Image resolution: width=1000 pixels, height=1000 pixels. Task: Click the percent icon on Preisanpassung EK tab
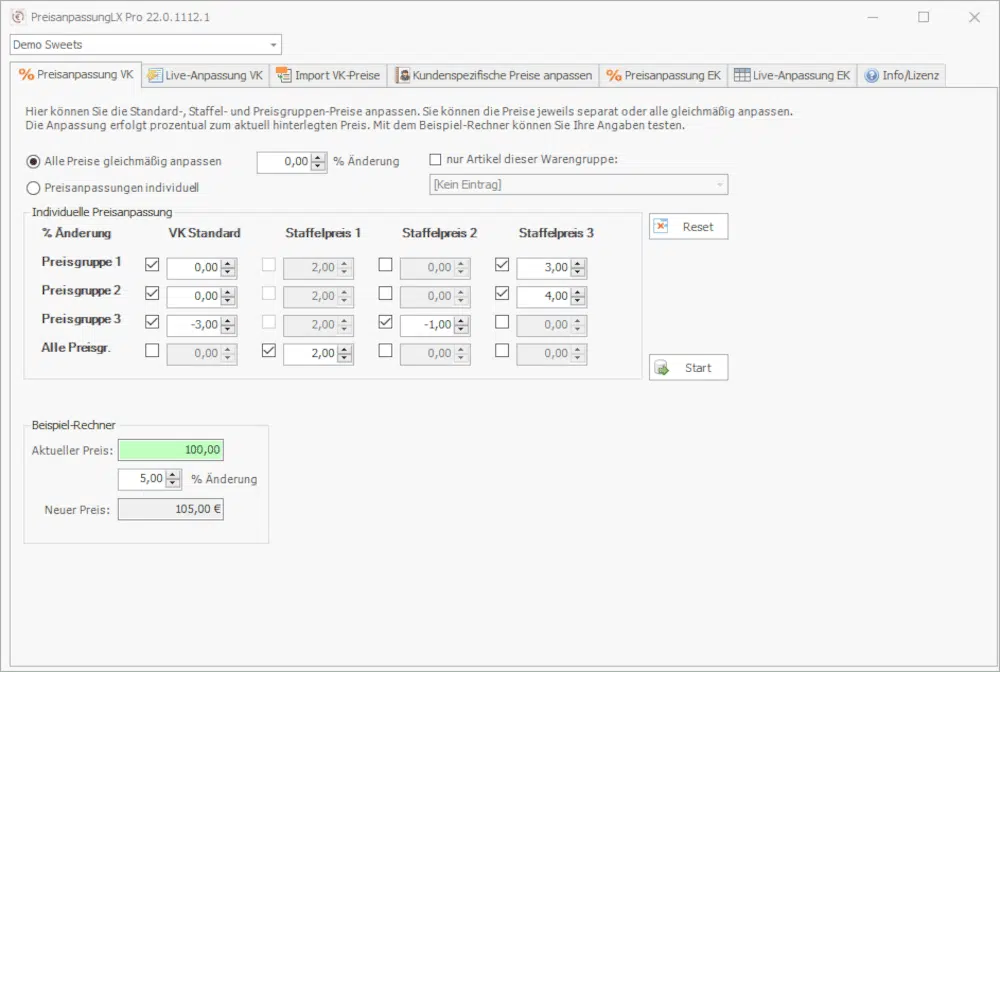click(x=614, y=75)
